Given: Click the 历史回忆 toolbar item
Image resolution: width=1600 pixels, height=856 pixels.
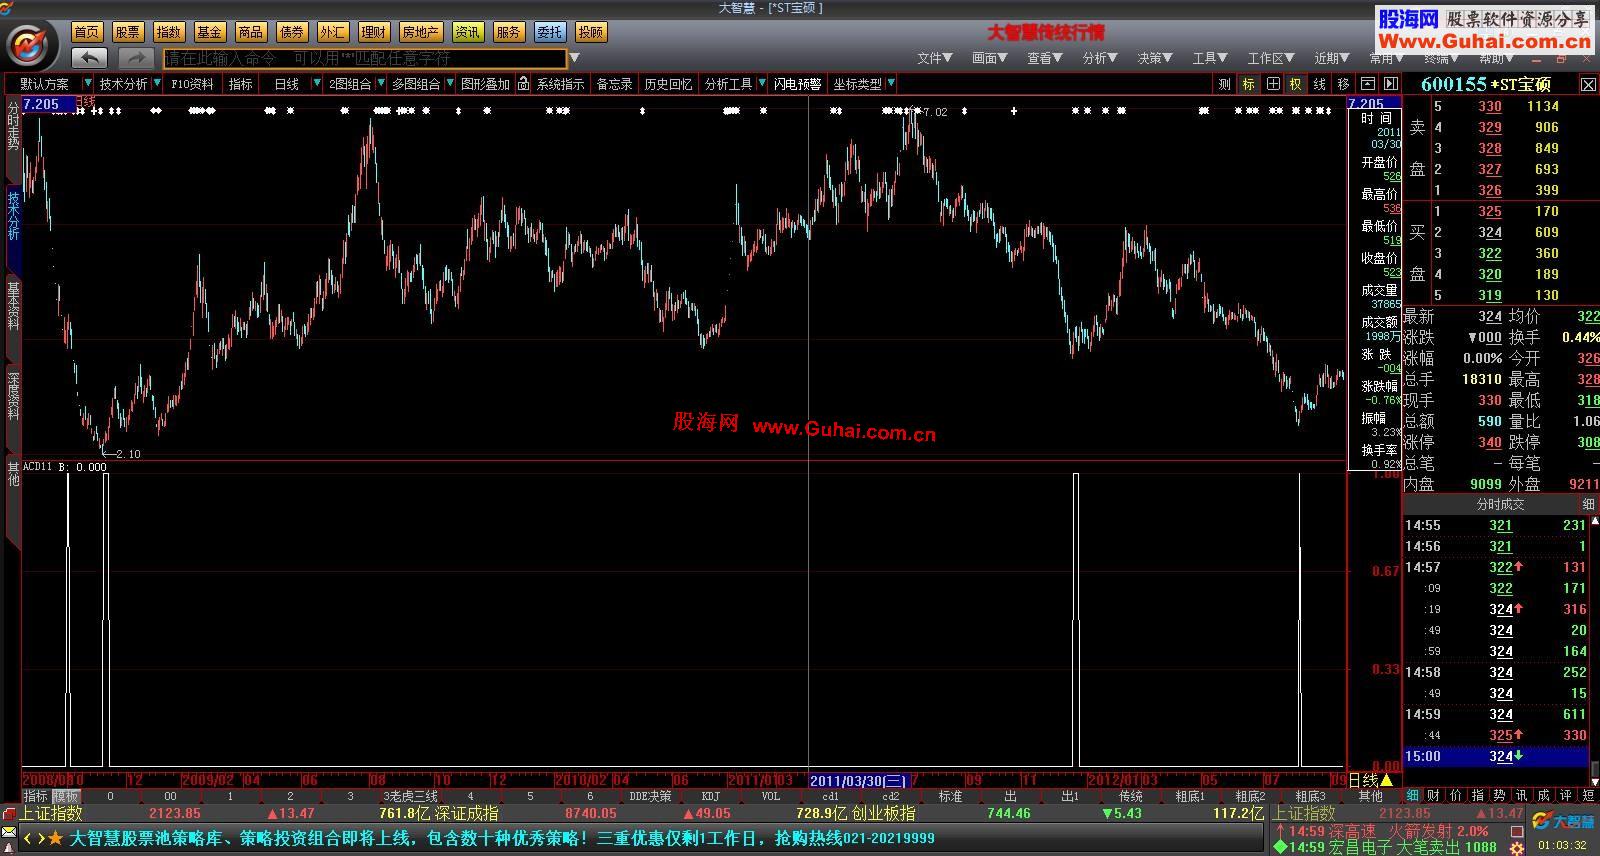Looking at the screenshot, I should tap(668, 84).
